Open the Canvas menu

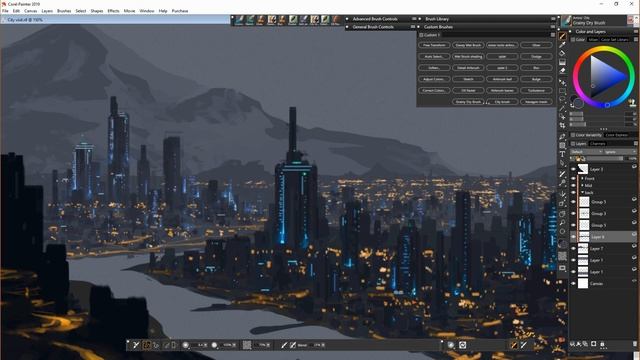click(31, 11)
